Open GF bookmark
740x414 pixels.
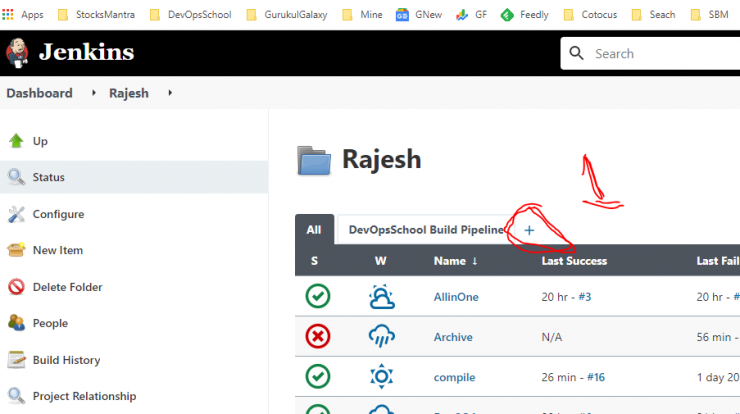point(471,15)
